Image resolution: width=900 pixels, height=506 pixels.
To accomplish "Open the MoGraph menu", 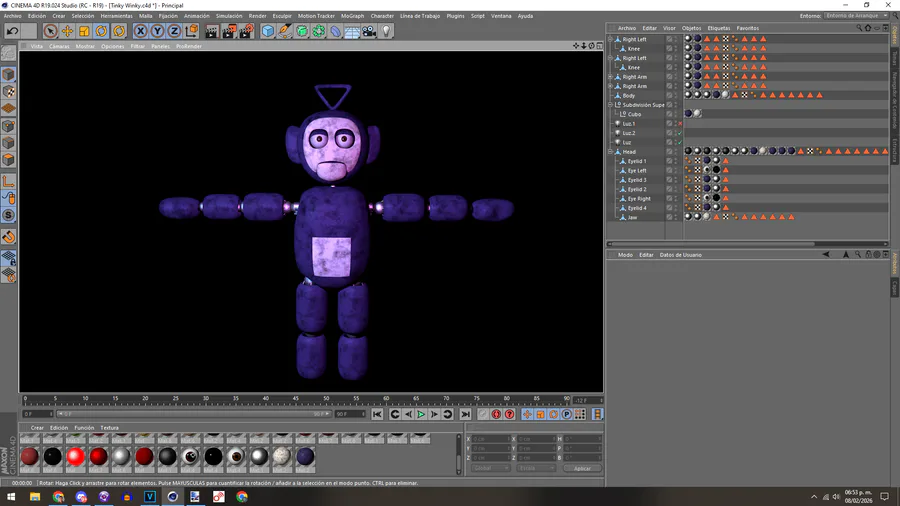I will (352, 16).
